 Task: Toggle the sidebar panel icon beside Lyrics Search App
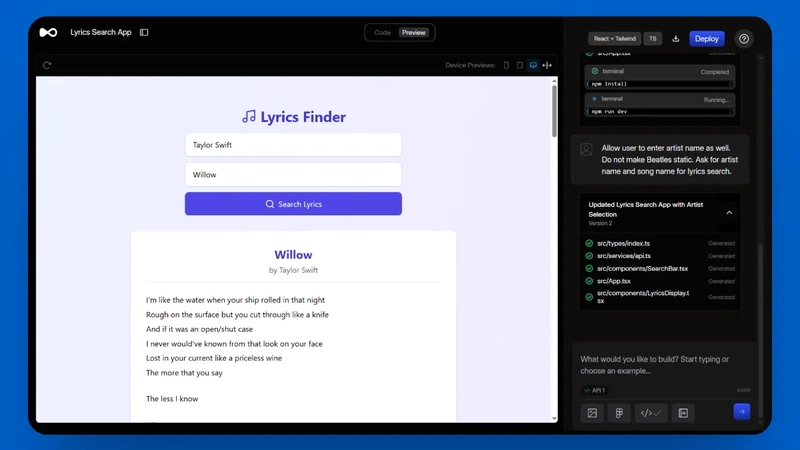(x=144, y=32)
